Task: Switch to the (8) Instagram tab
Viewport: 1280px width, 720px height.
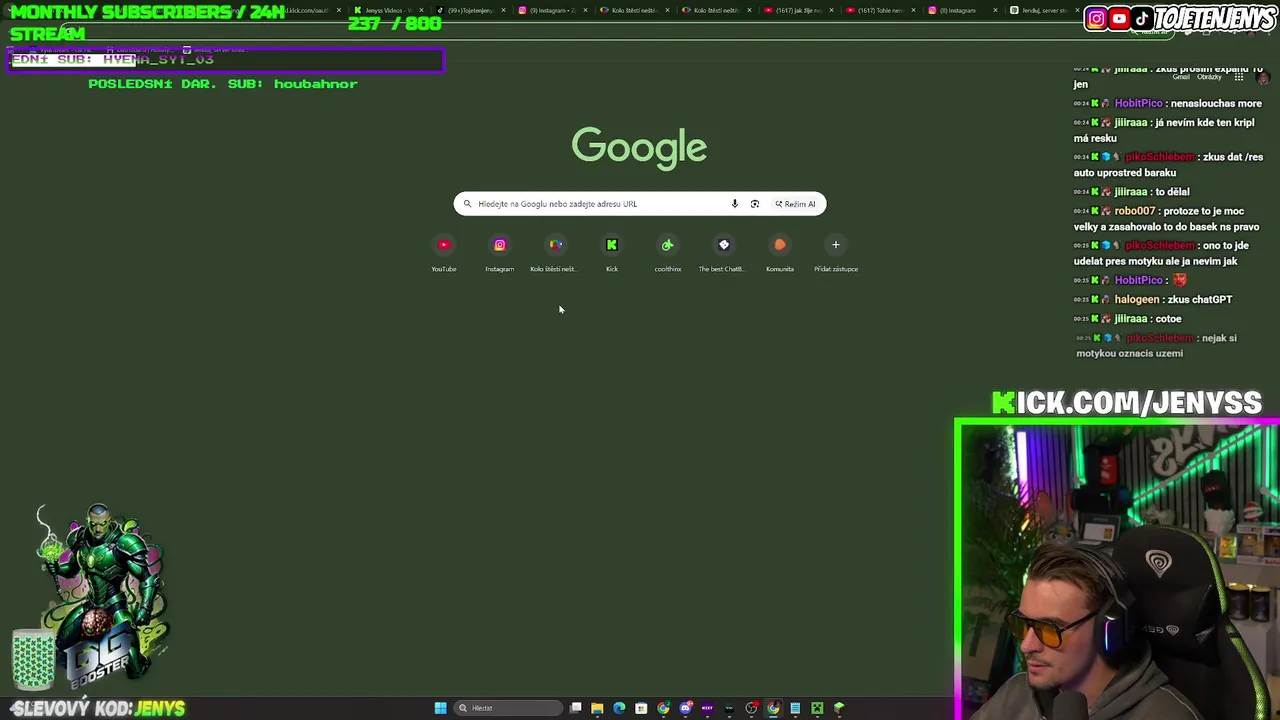Action: point(963,10)
